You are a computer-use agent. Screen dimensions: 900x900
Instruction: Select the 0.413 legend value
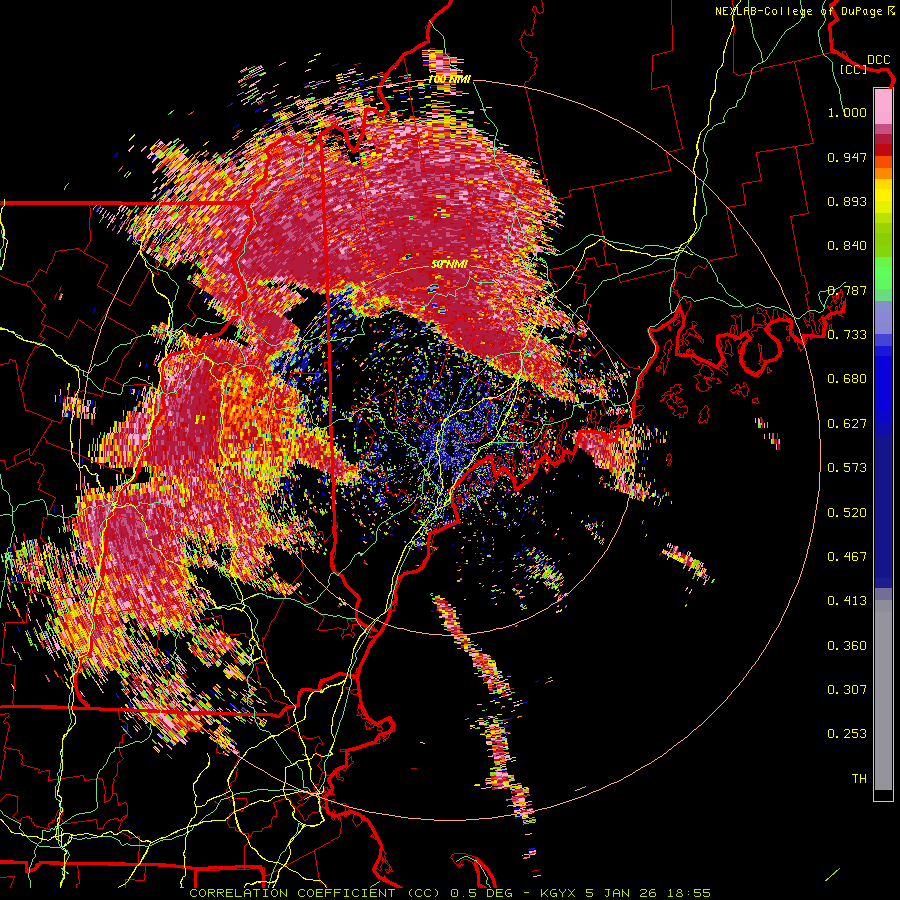(x=847, y=601)
